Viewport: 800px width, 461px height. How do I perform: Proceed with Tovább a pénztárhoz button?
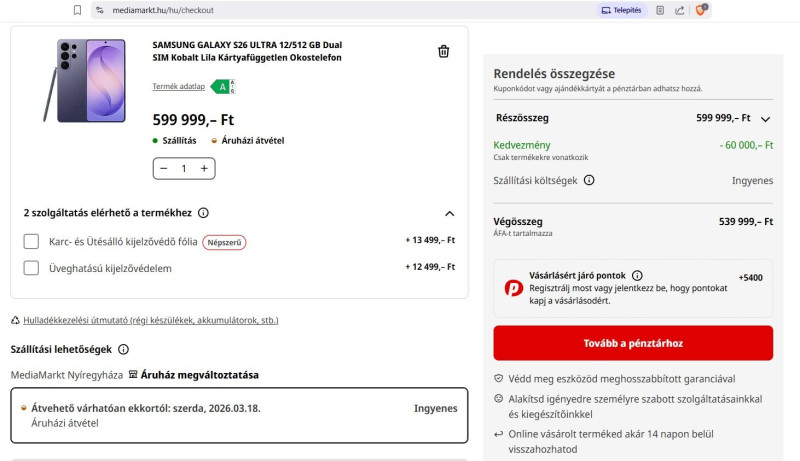coord(632,343)
